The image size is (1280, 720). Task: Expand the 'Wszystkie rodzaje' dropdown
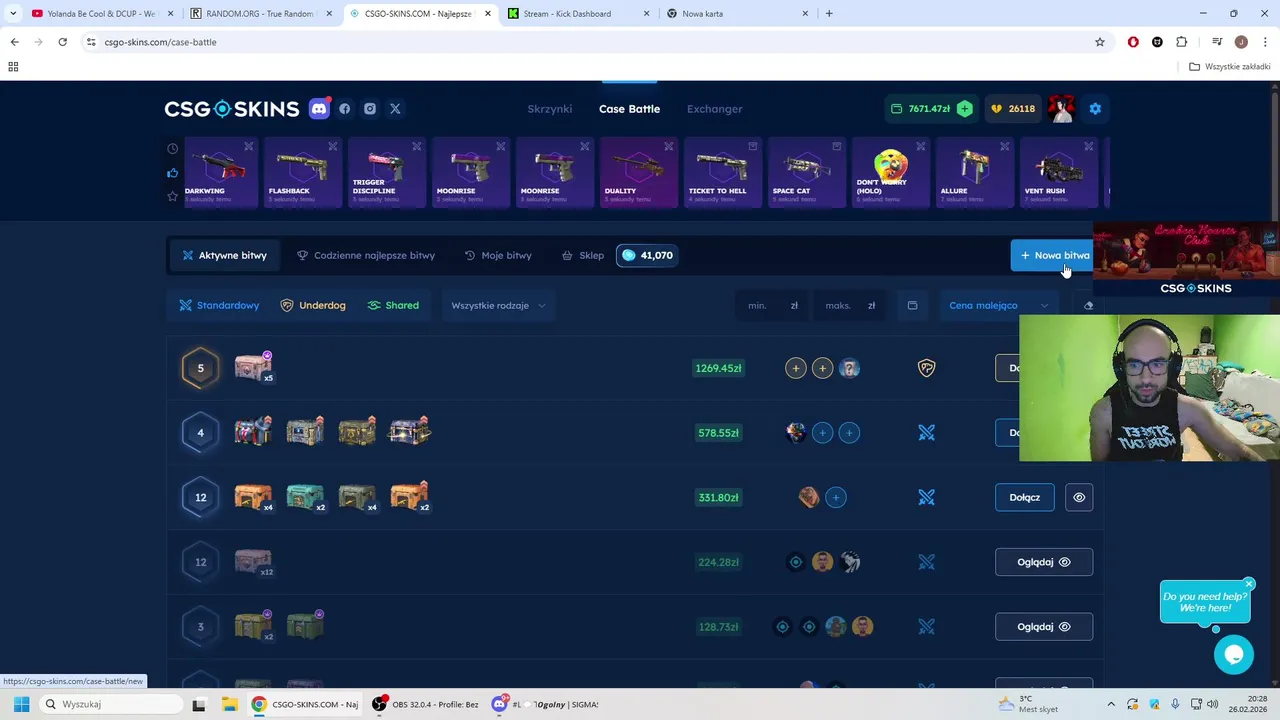(x=498, y=305)
